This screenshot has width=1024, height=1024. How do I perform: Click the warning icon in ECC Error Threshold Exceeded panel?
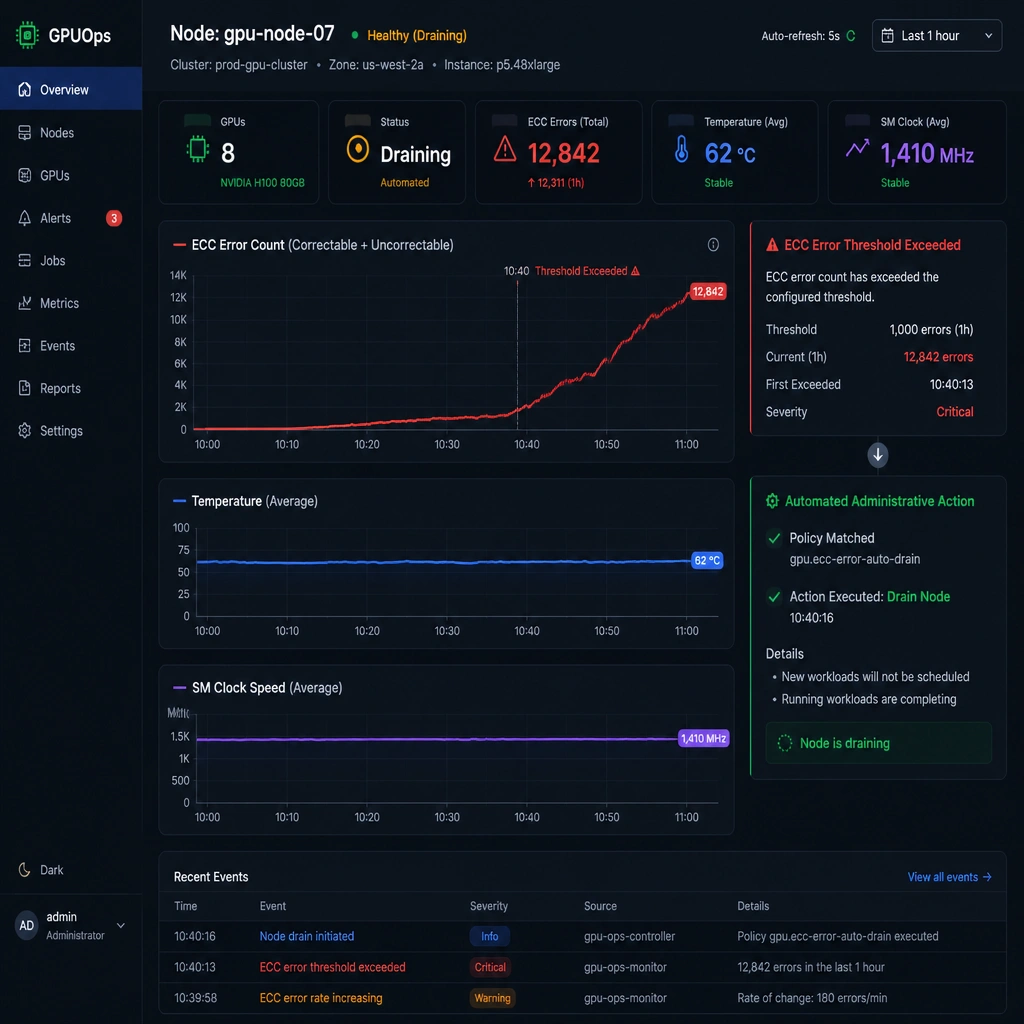[772, 245]
